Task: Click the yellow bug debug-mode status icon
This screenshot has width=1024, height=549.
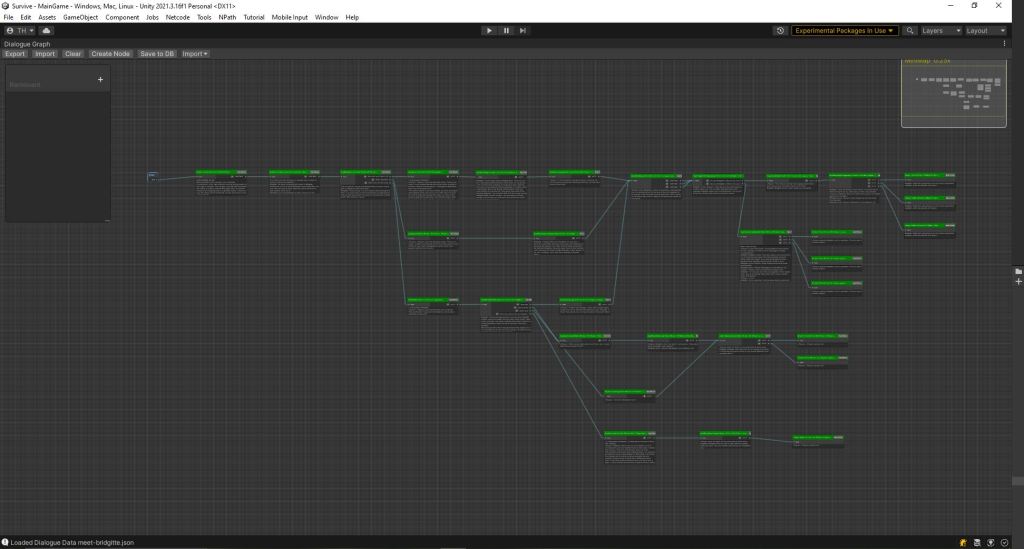Action: point(963,542)
